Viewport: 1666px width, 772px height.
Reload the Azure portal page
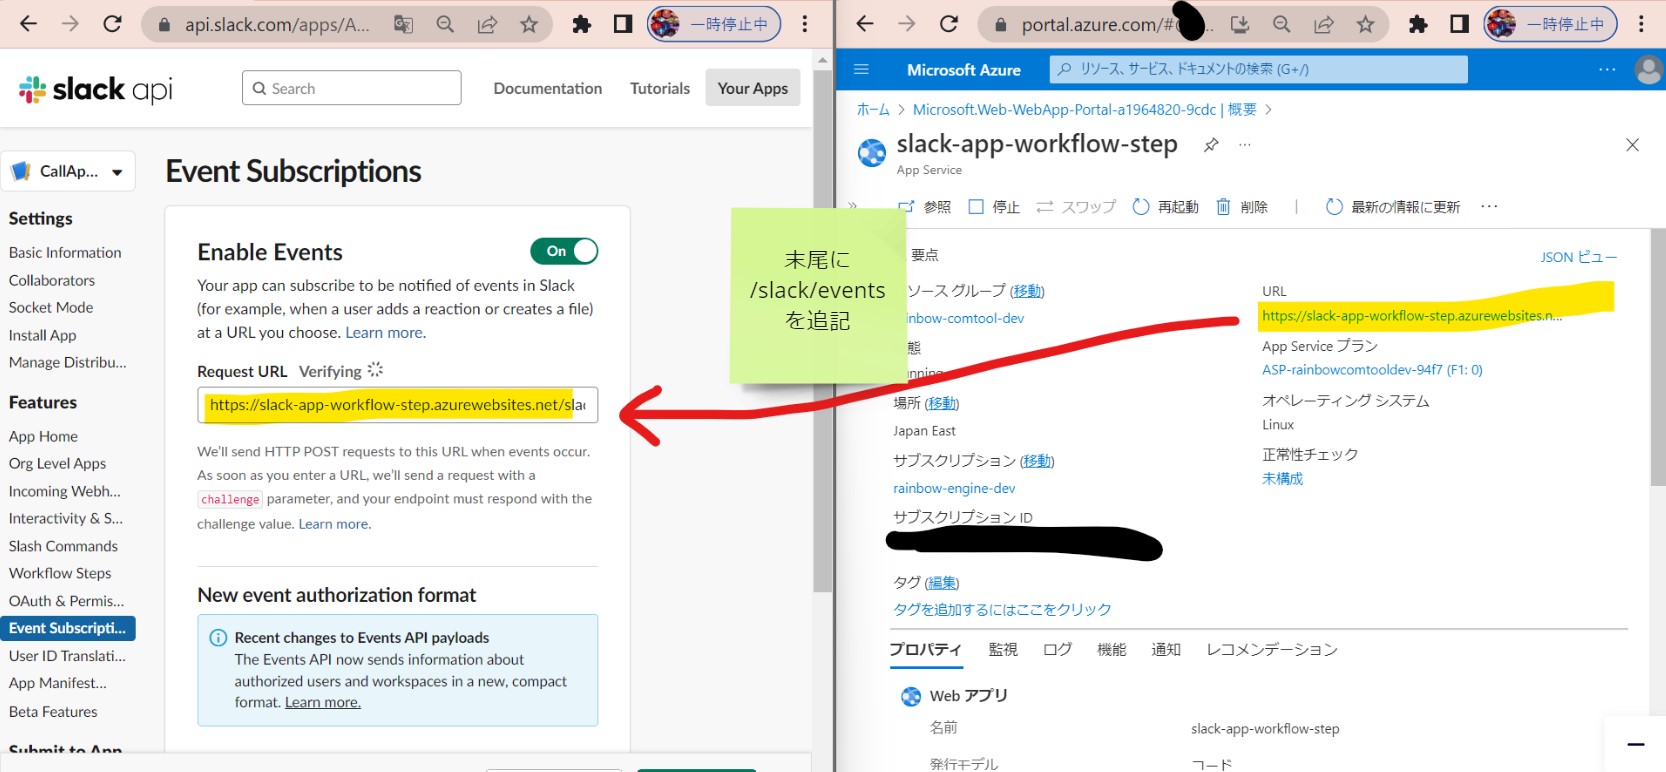click(x=949, y=24)
